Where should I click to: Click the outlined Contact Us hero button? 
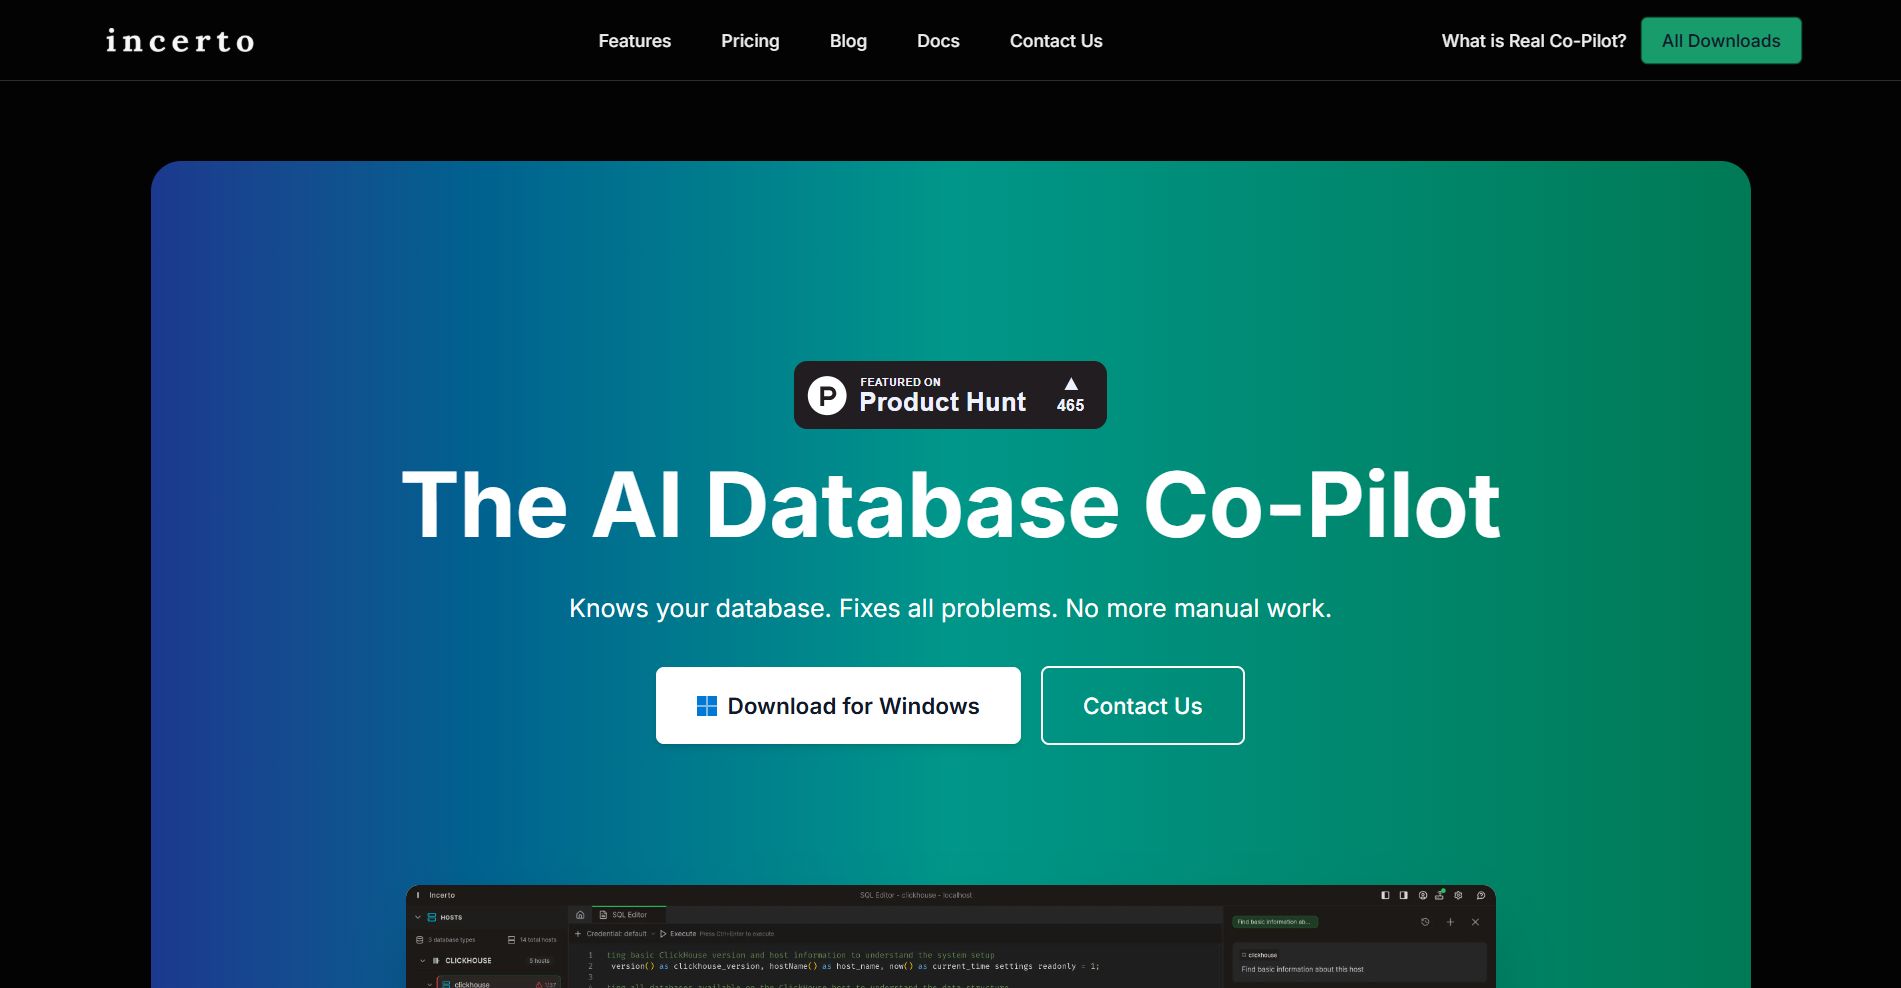coord(1142,706)
